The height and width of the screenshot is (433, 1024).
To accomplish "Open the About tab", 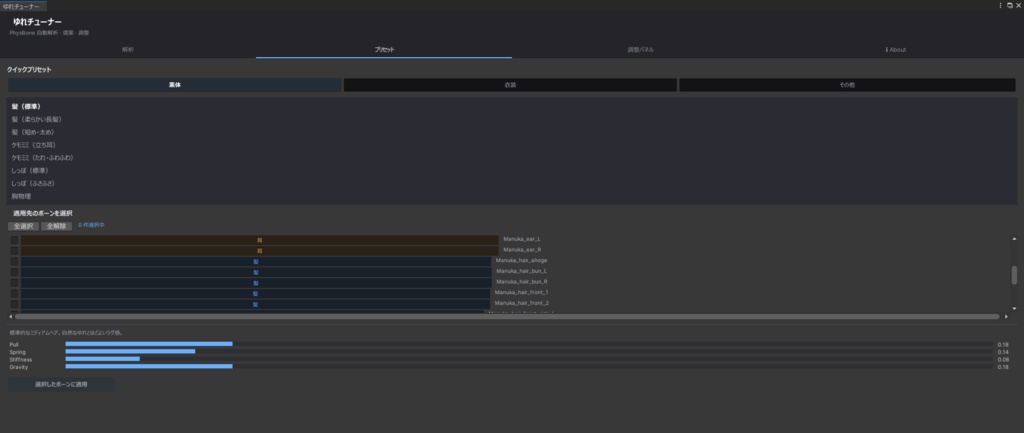I will 896,50.
